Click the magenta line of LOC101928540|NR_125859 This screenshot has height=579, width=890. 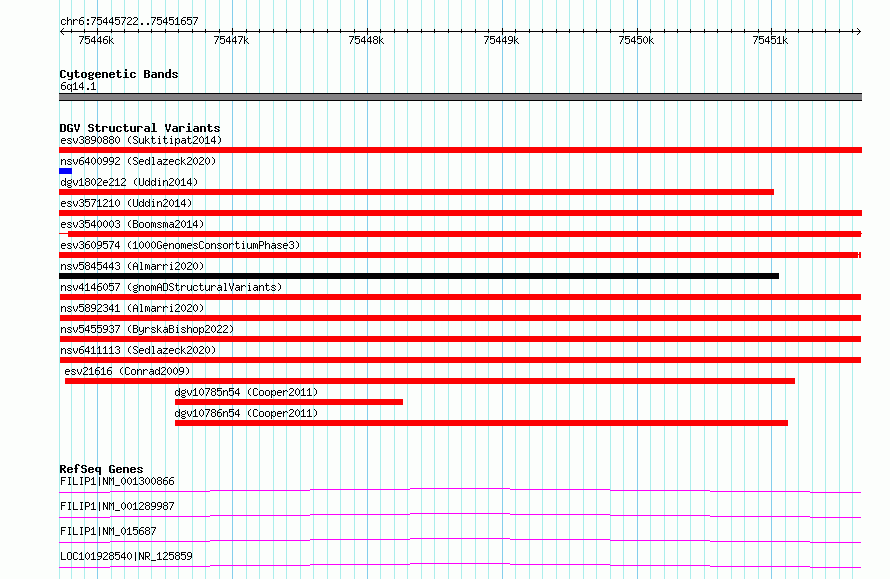[460, 565]
